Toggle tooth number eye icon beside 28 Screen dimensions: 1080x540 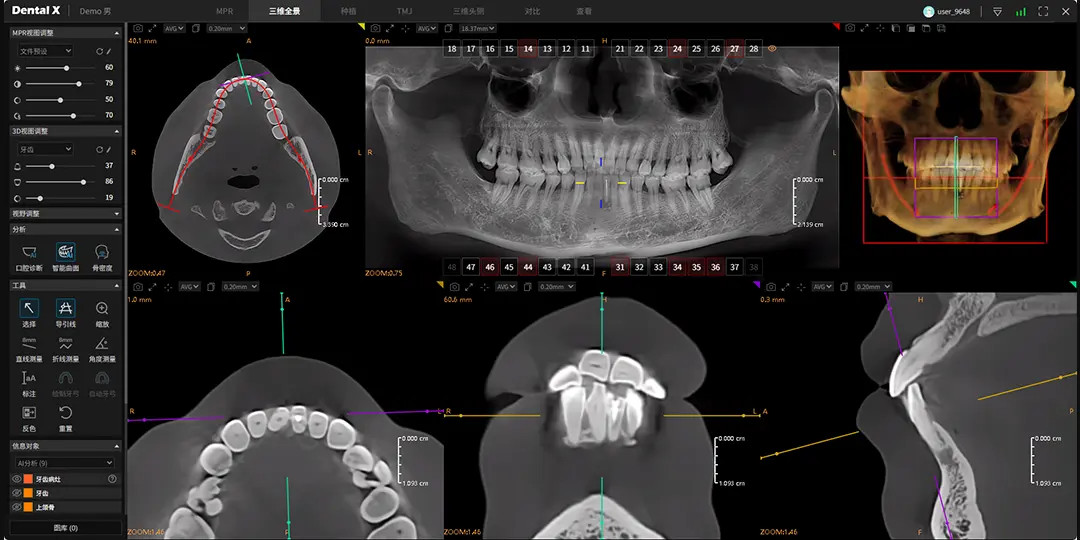[x=772, y=49]
